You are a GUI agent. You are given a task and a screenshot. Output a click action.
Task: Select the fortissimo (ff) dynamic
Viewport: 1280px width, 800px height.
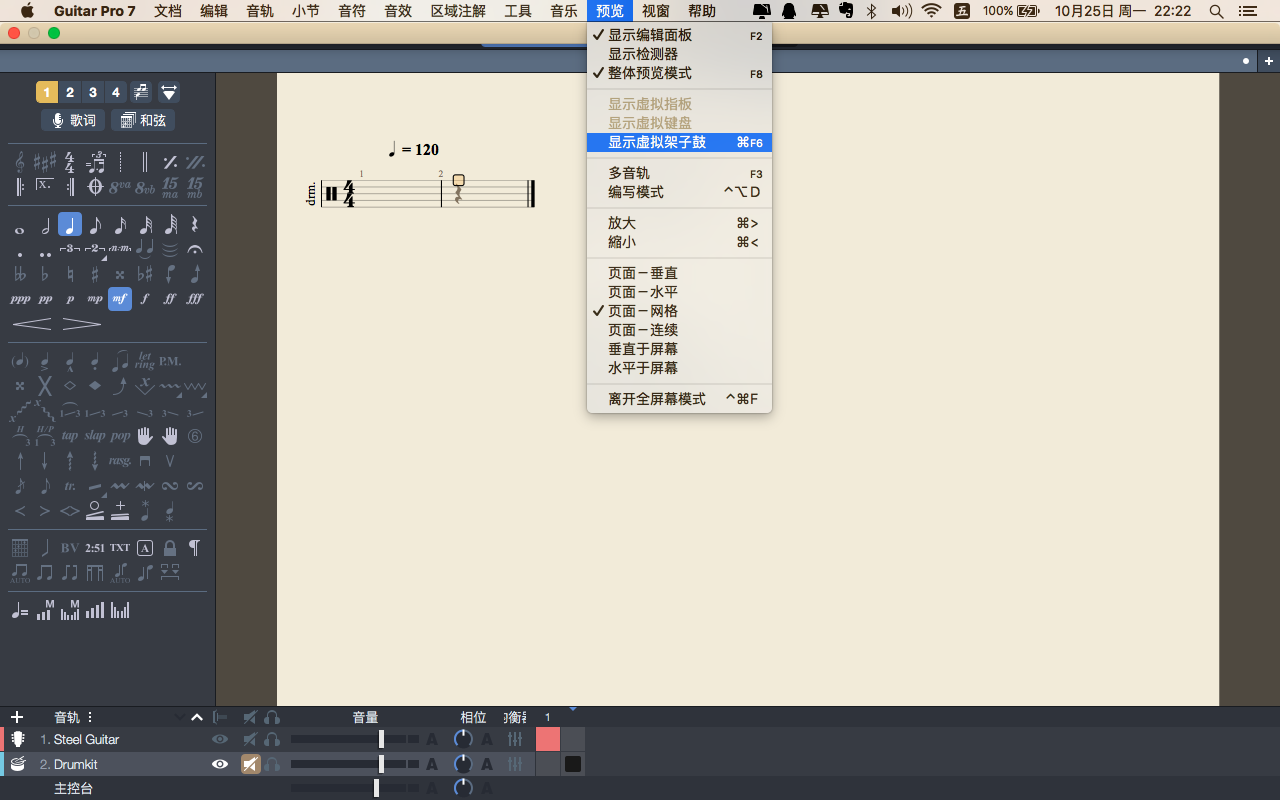pyautogui.click(x=170, y=299)
